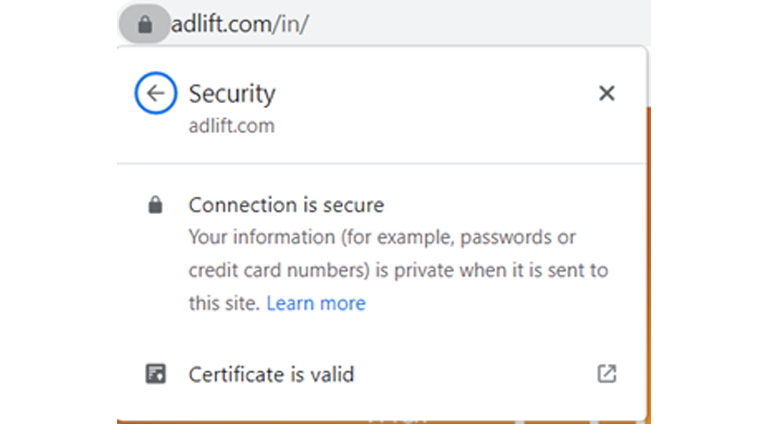Click the certificate icon beside Certificate is valid
The width and height of the screenshot is (768, 424).
pos(156,374)
